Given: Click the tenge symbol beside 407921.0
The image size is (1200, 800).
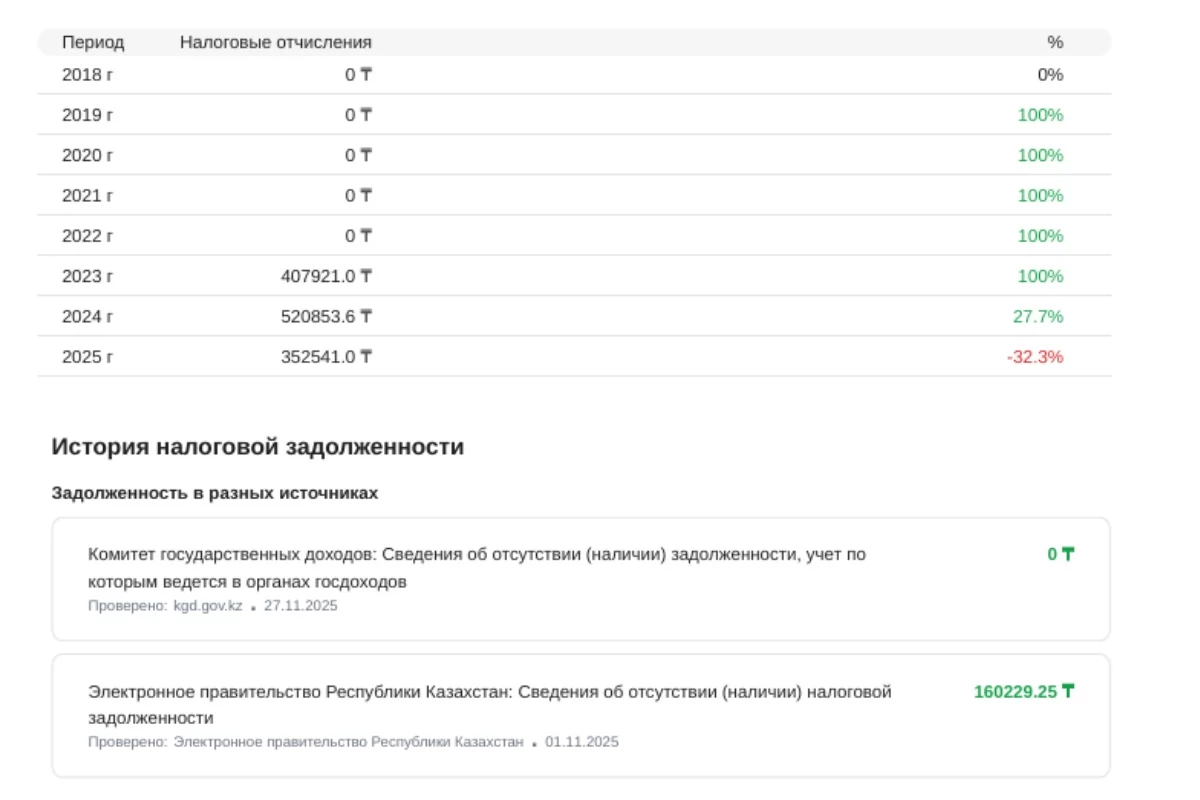Looking at the screenshot, I should pos(366,276).
